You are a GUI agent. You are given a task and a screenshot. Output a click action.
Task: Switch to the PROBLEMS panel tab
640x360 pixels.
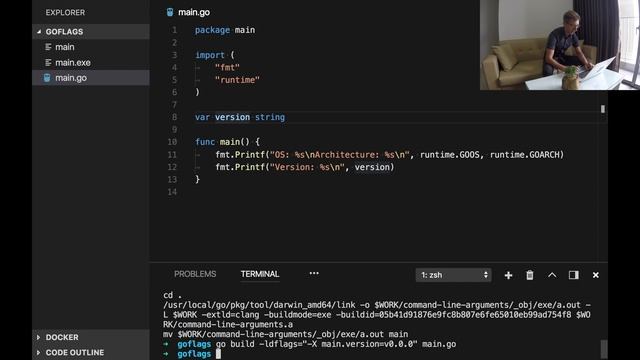195,274
